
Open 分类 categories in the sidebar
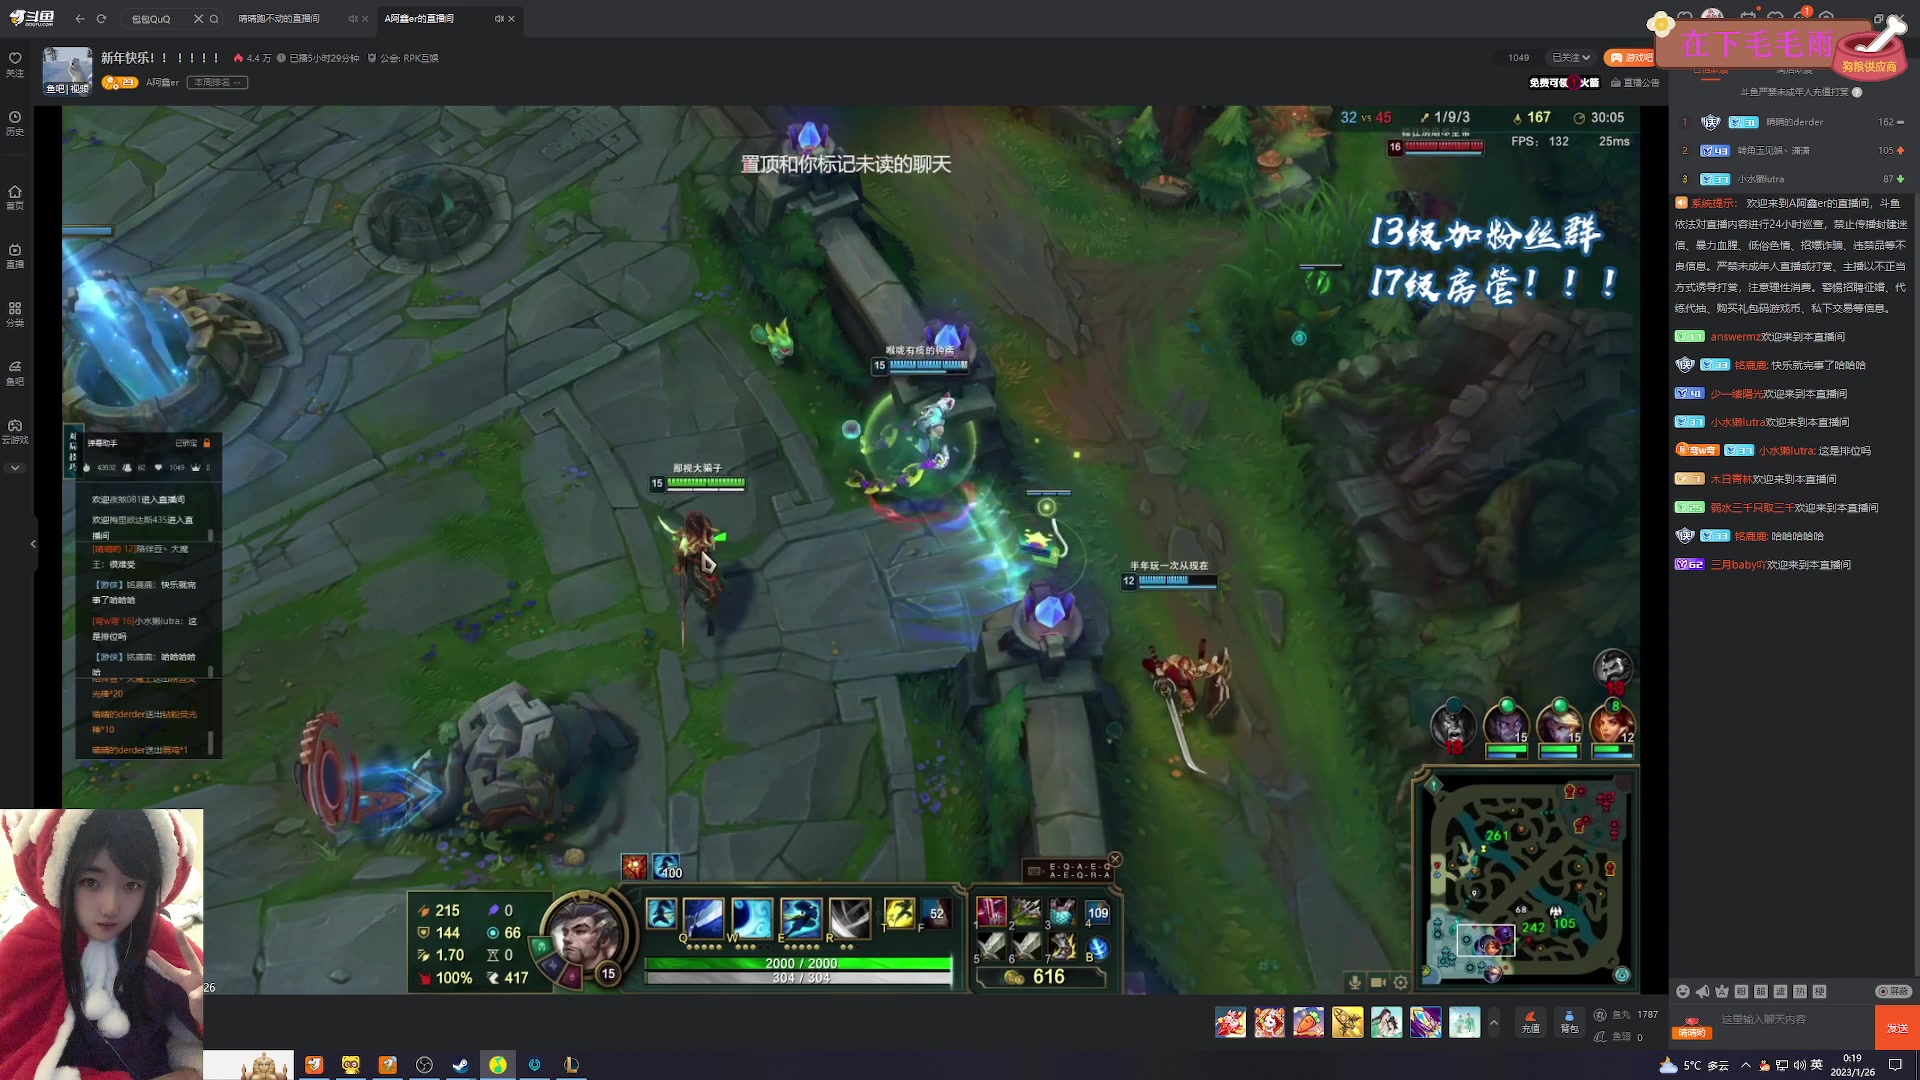tap(15, 314)
